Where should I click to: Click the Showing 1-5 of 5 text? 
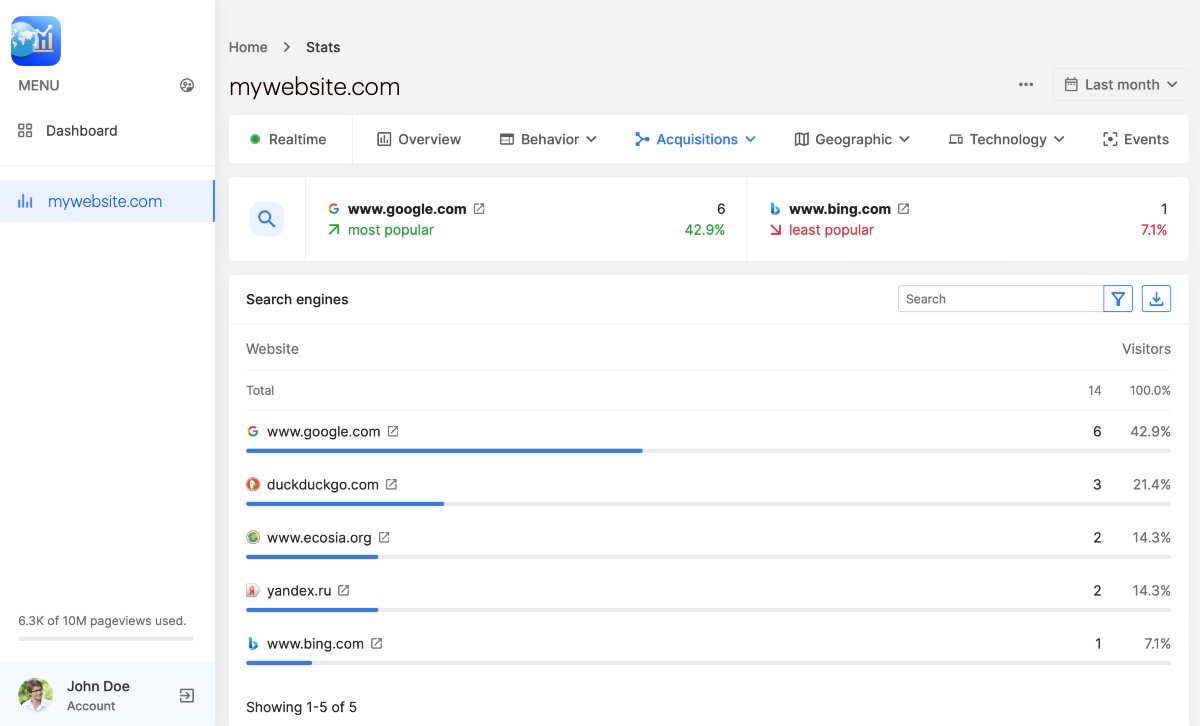pyautogui.click(x=301, y=707)
